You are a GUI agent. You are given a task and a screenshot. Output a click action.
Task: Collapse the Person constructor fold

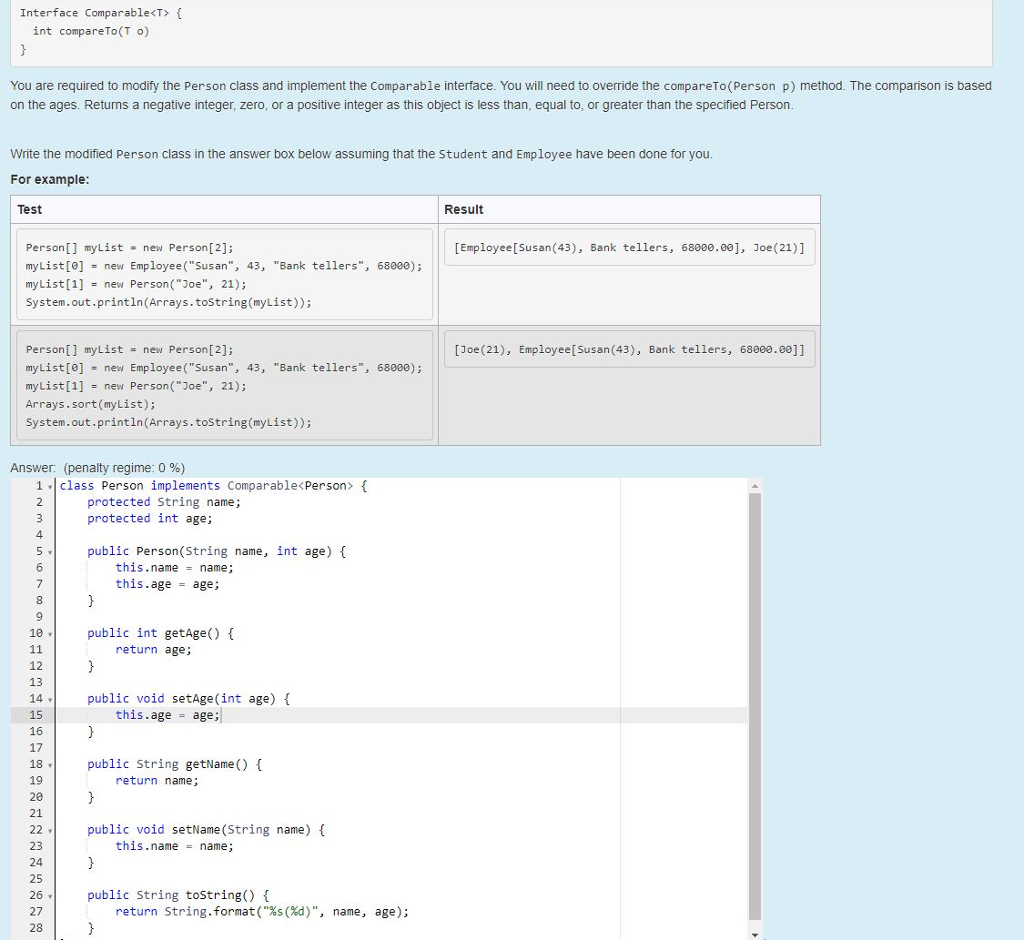48,551
